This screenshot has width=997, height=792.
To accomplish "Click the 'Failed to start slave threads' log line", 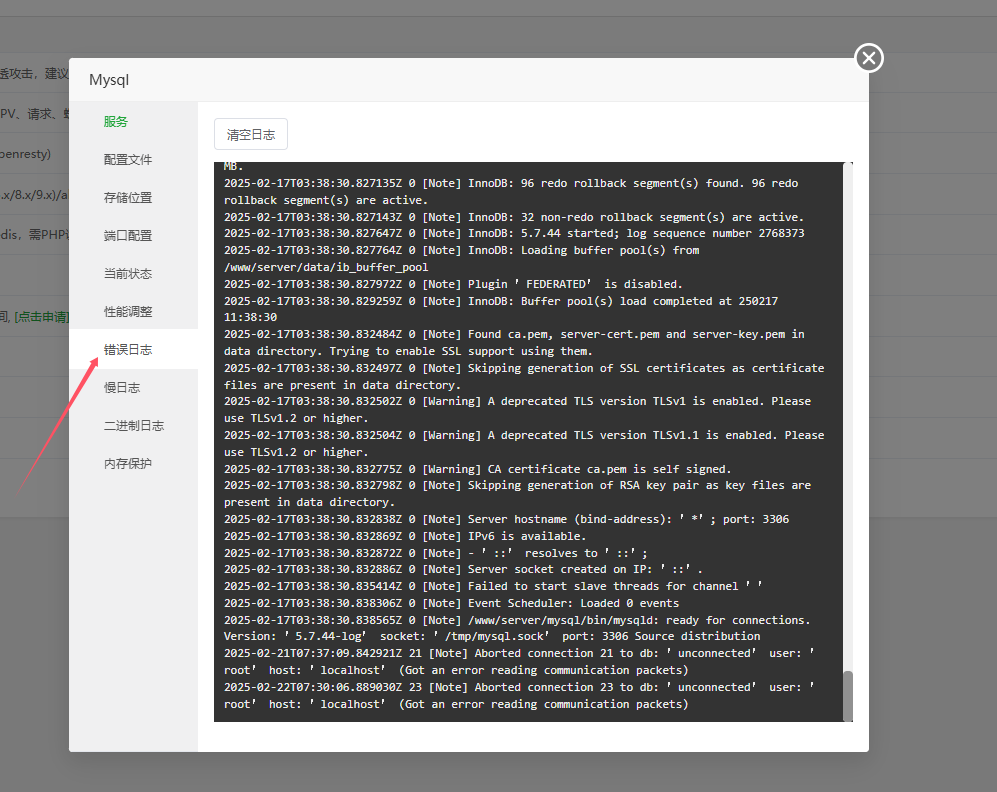I will click(x=493, y=586).
